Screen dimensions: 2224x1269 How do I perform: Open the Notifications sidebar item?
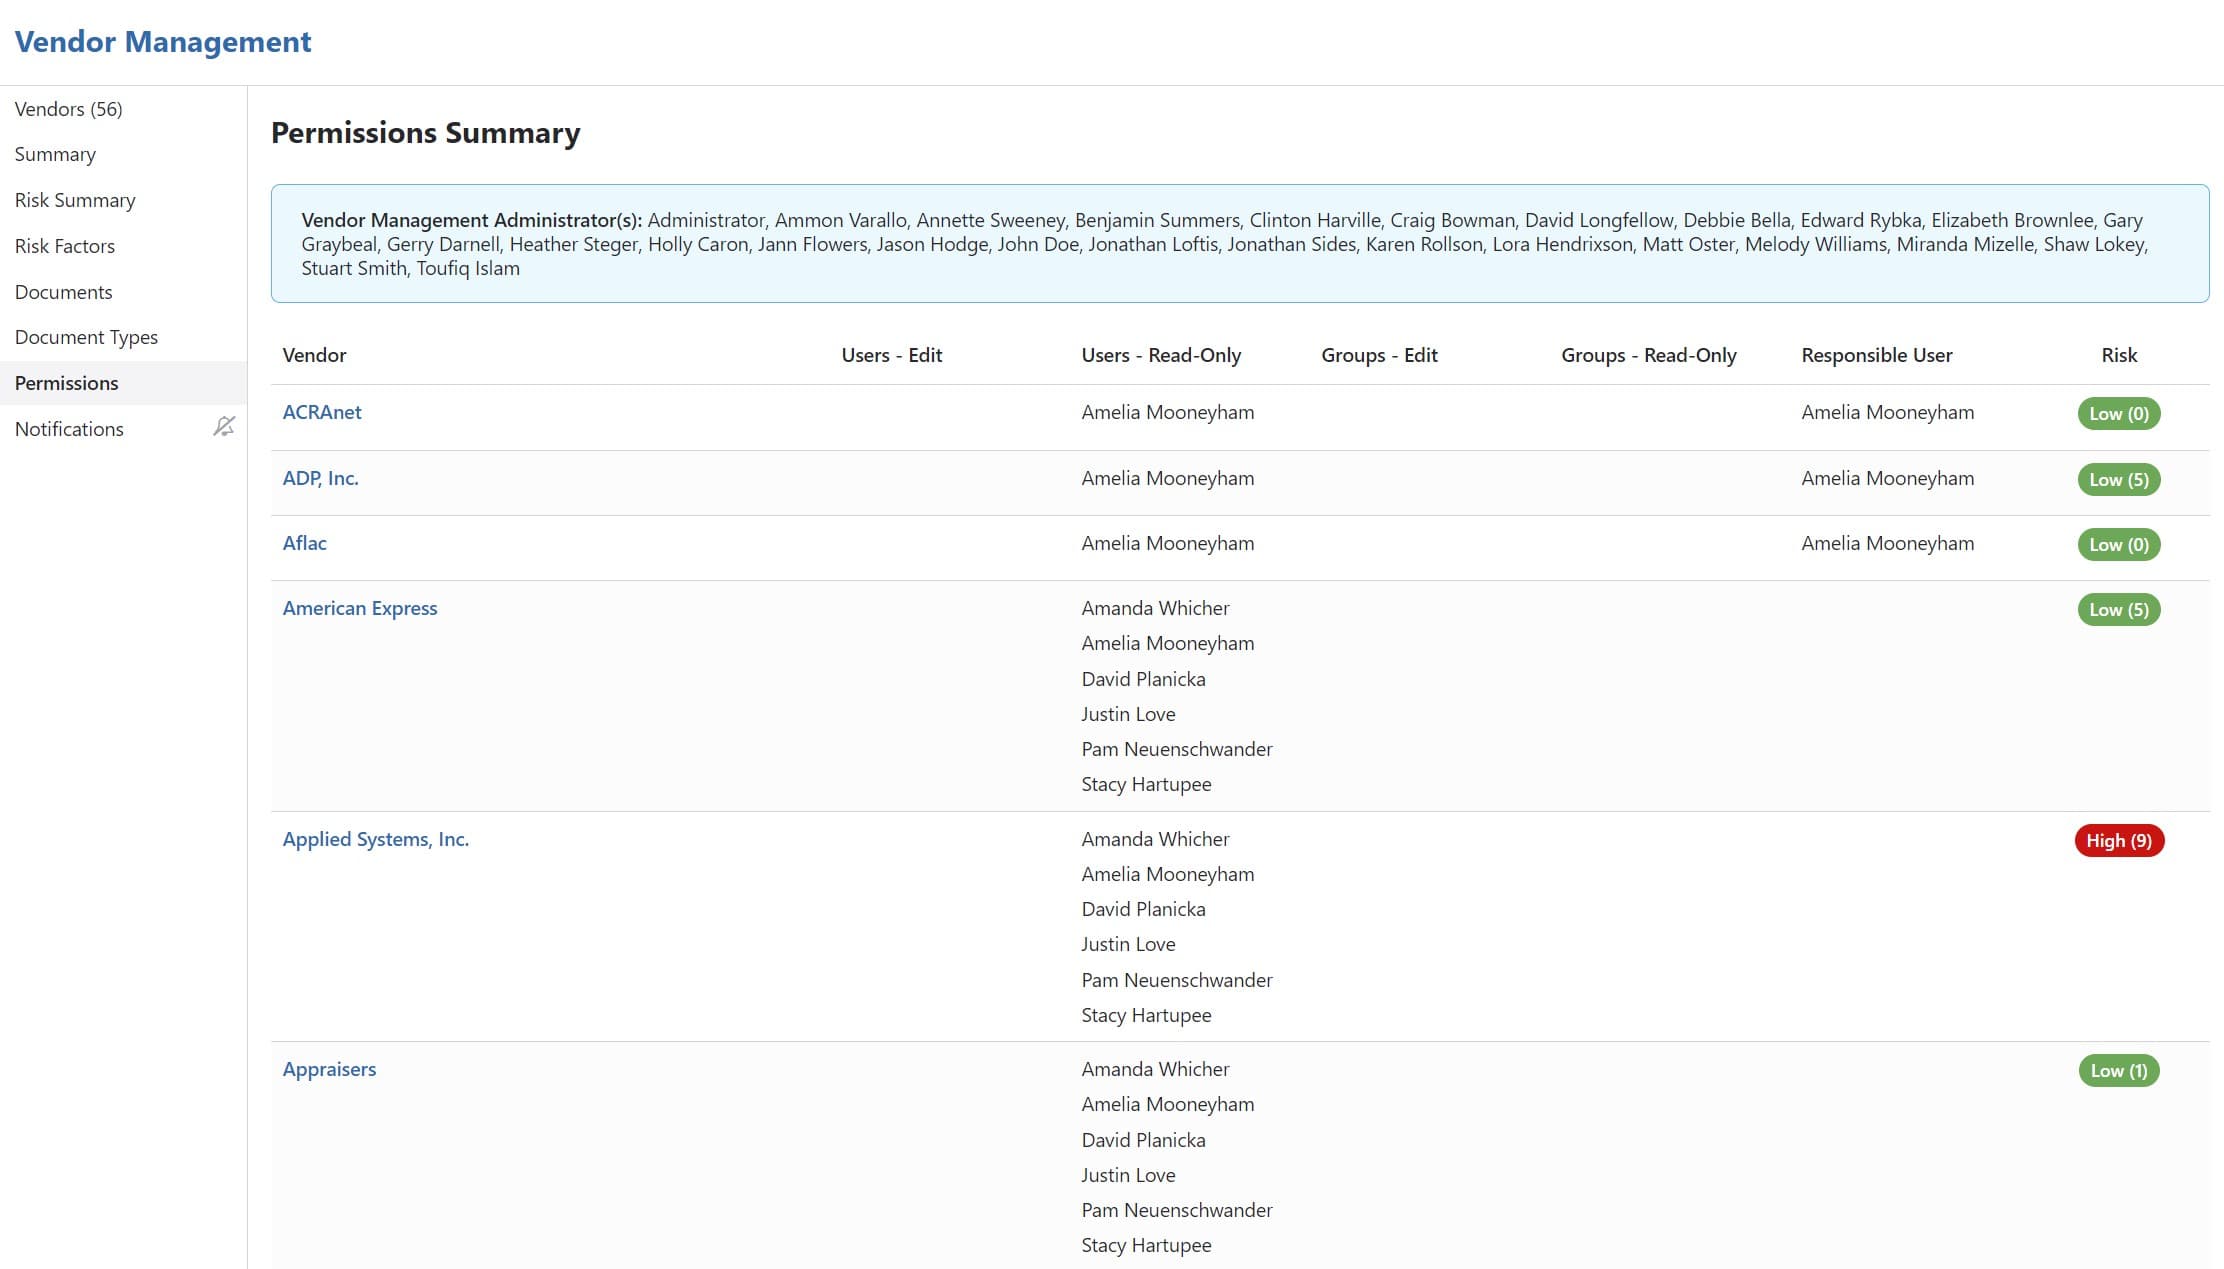70,429
